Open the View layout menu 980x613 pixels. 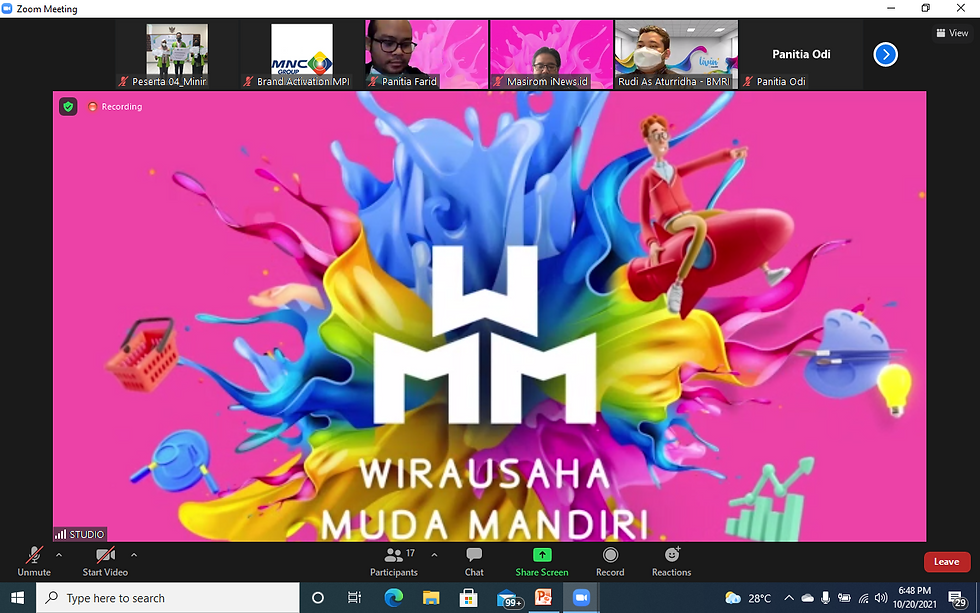pyautogui.click(x=952, y=33)
